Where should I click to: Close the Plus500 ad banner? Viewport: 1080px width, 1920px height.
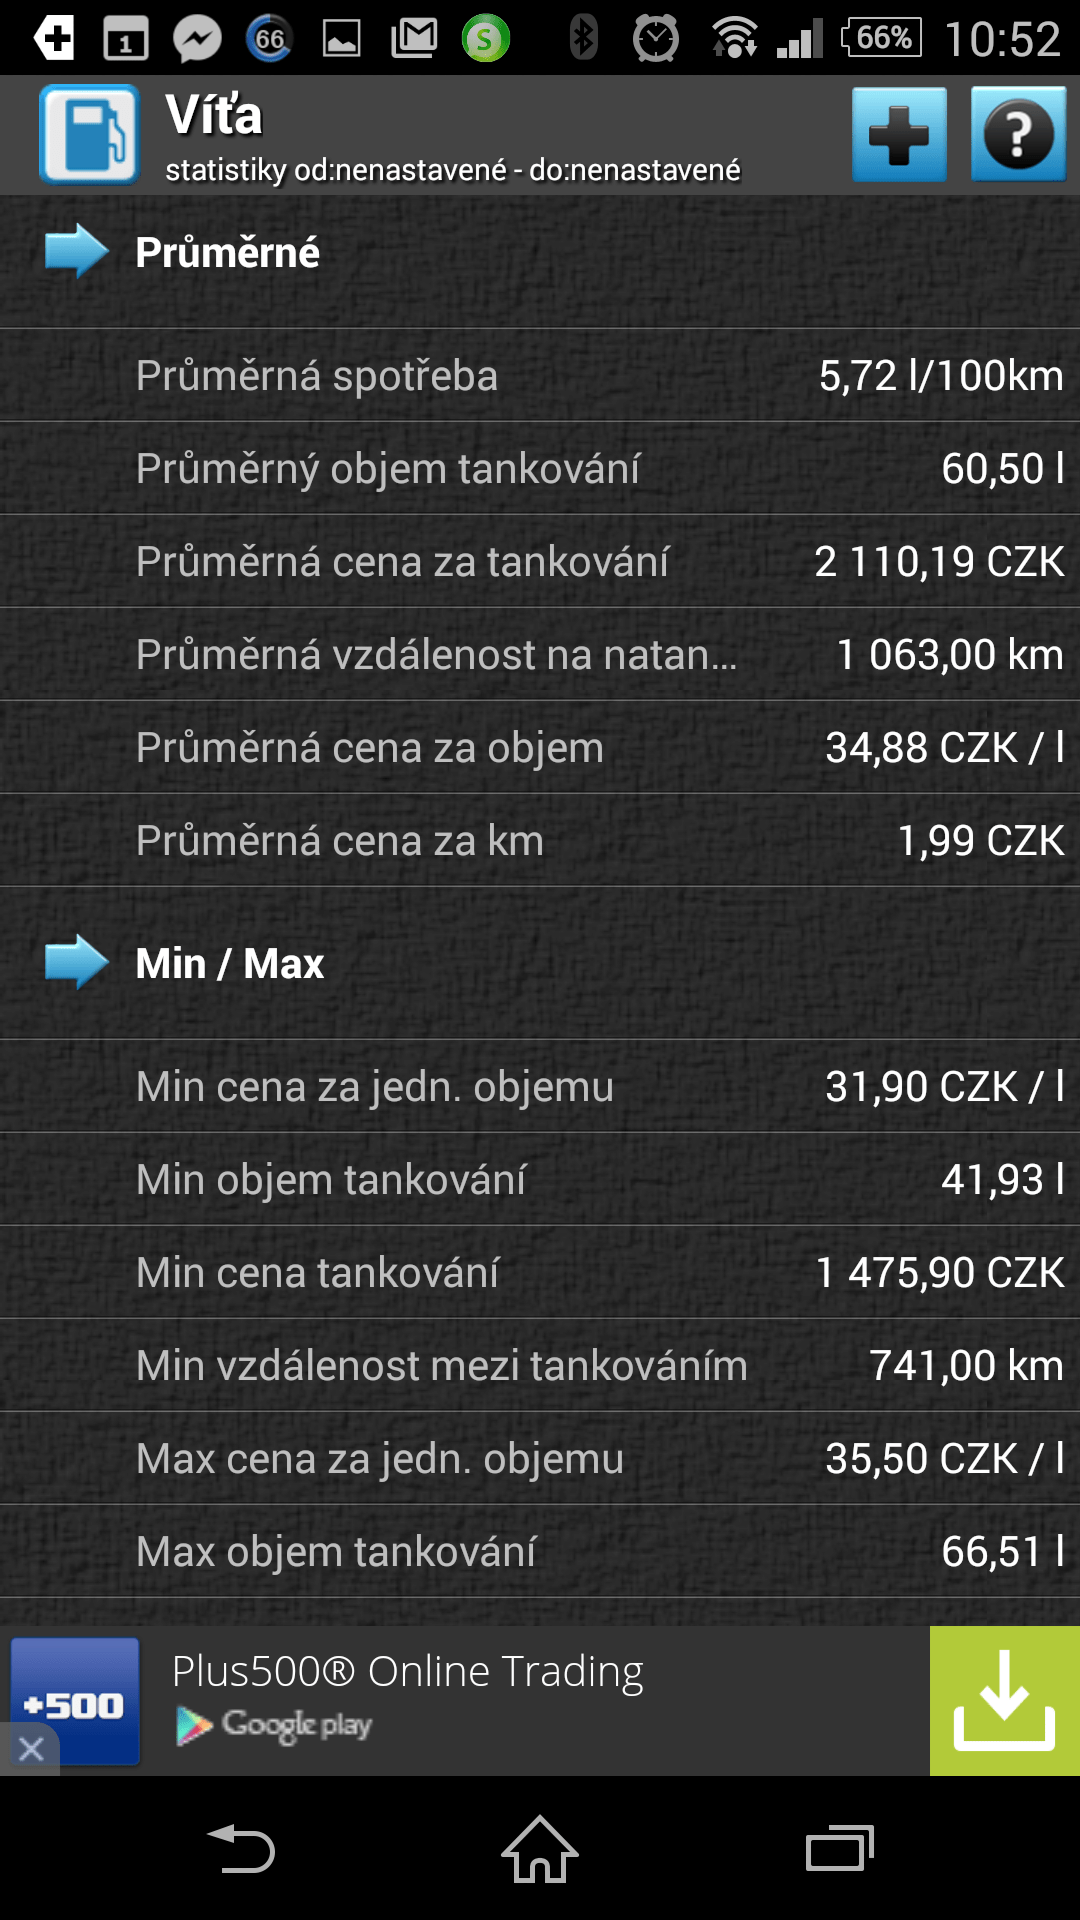tap(30, 1749)
